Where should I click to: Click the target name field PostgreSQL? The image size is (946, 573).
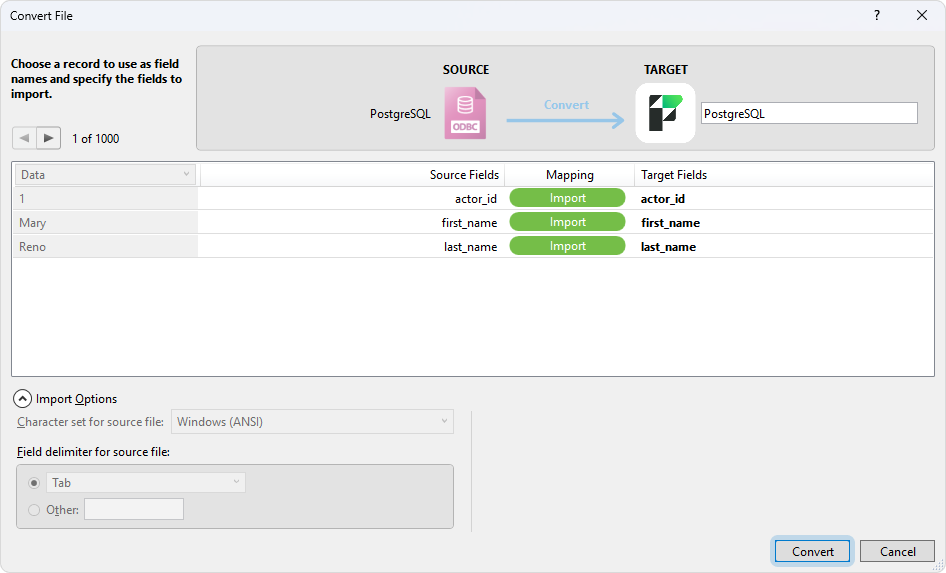[809, 113]
